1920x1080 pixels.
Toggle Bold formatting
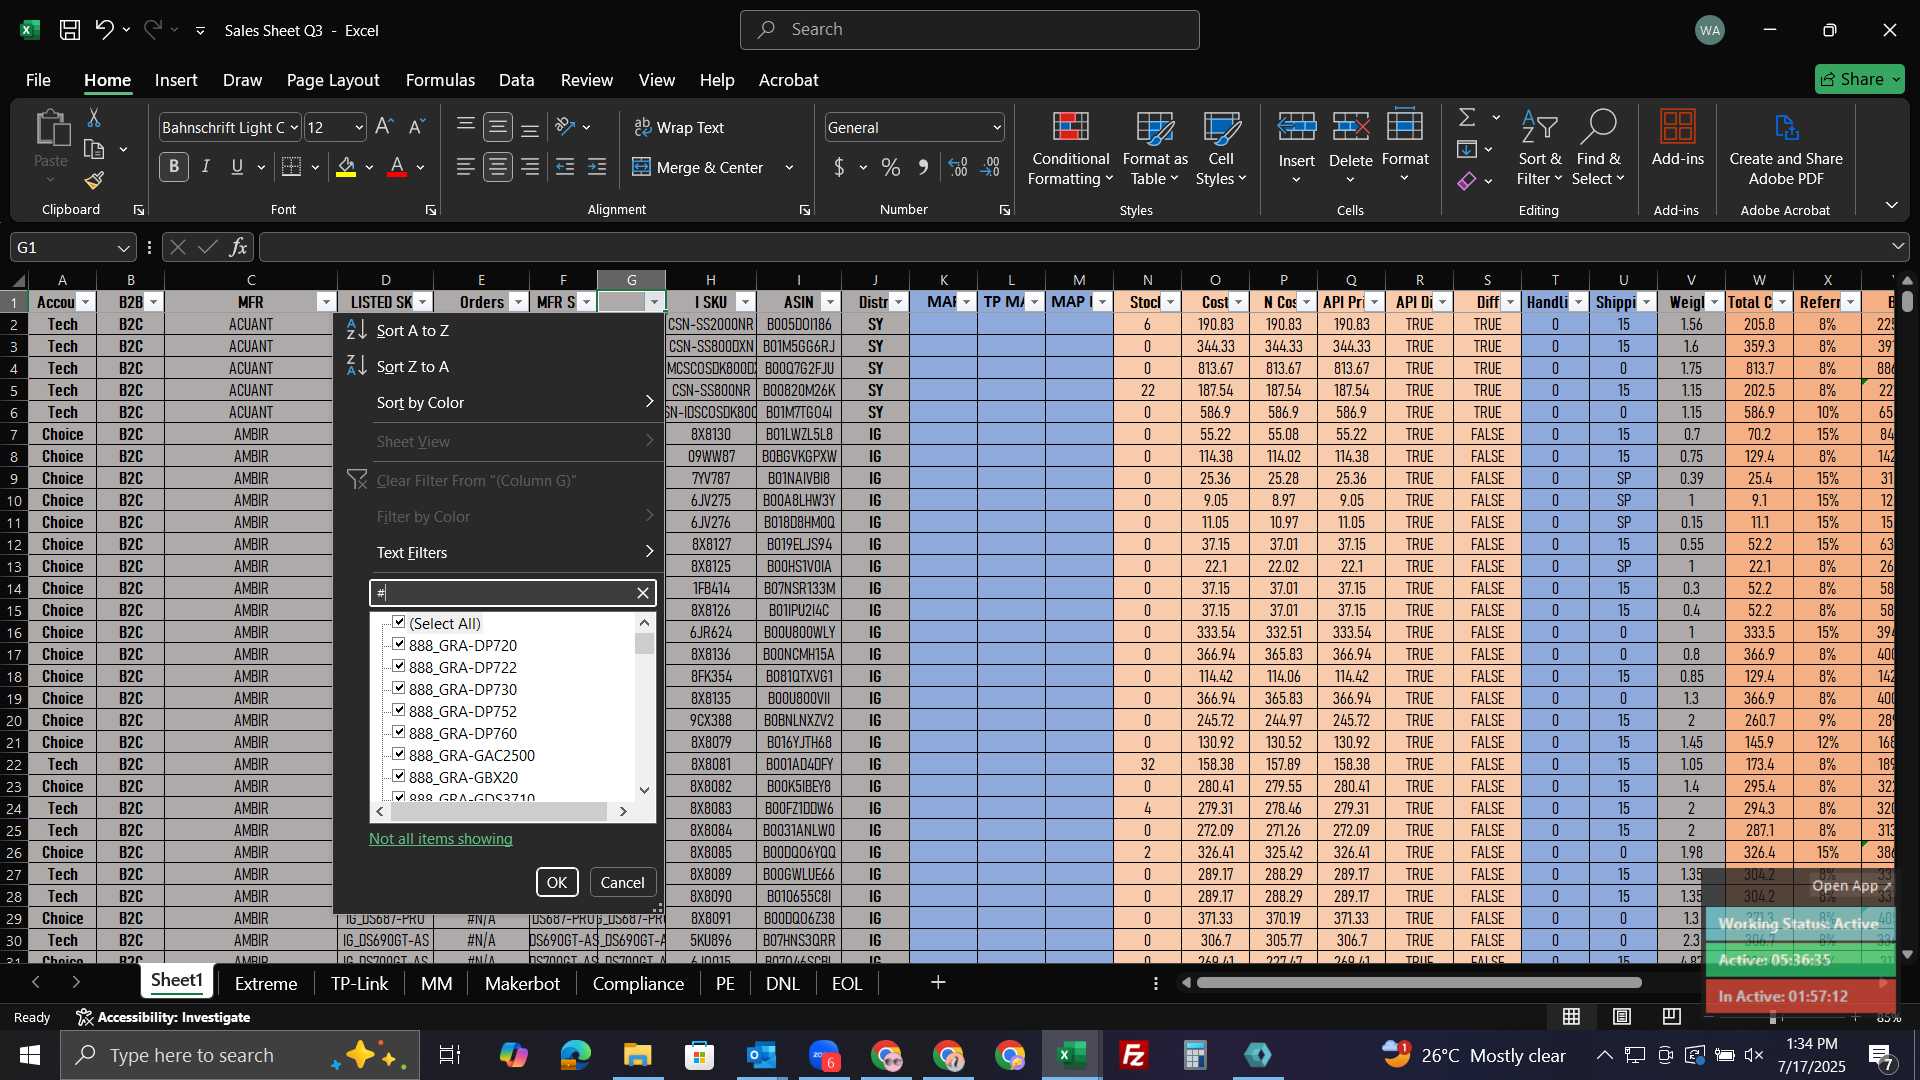point(174,167)
